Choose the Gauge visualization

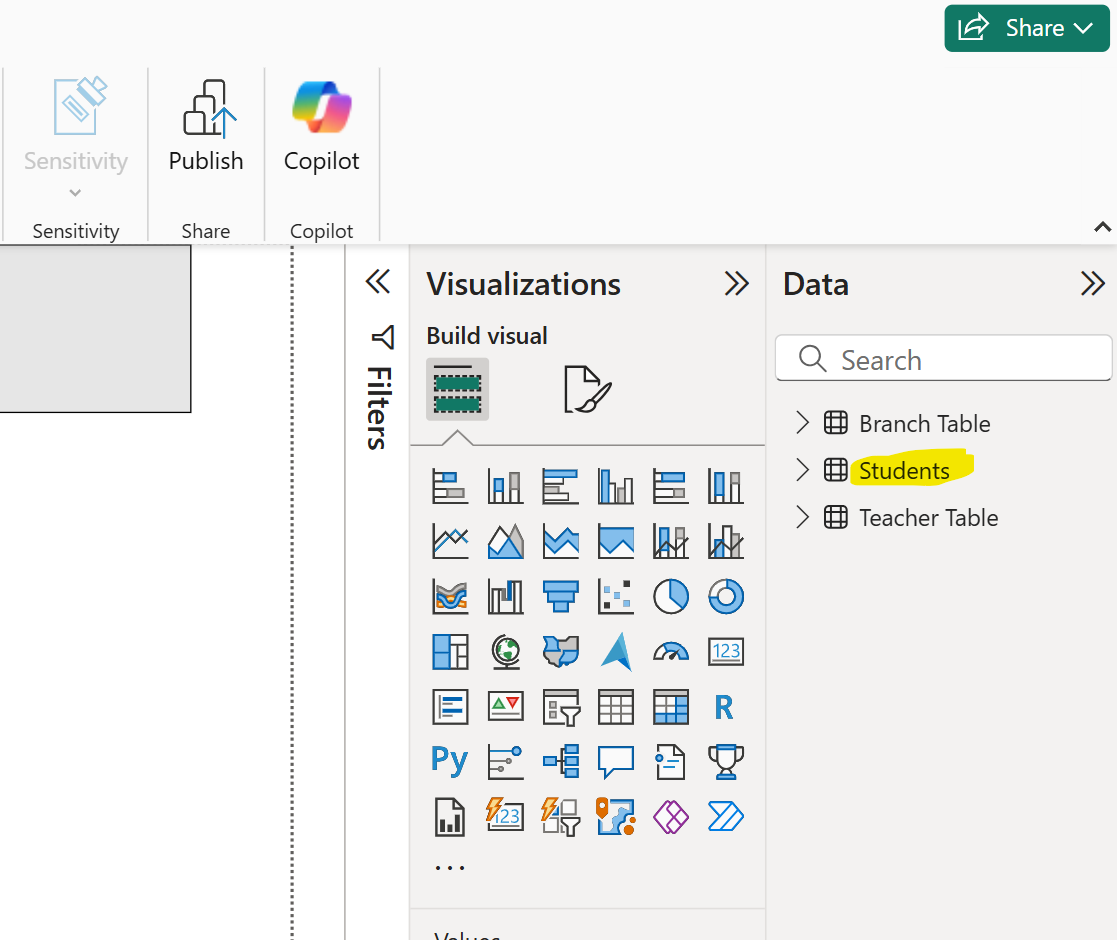point(670,651)
